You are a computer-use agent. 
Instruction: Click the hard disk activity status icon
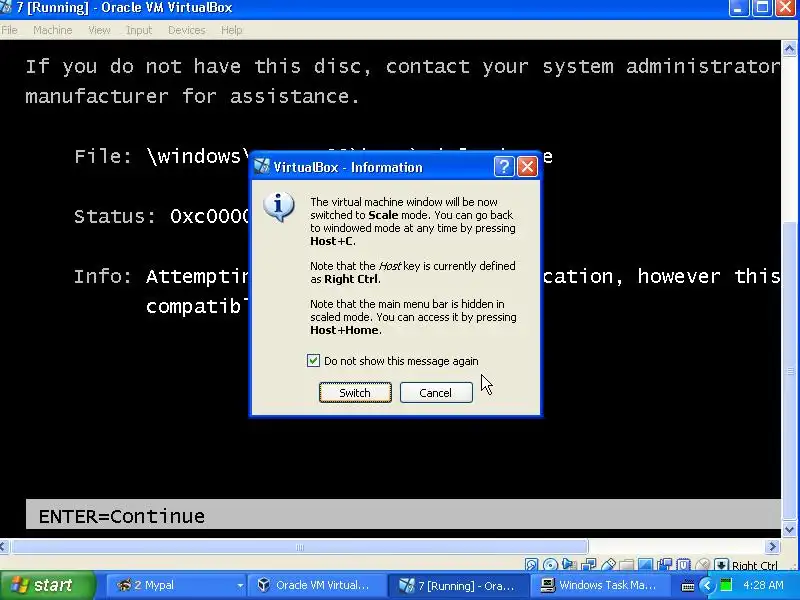coord(531,564)
